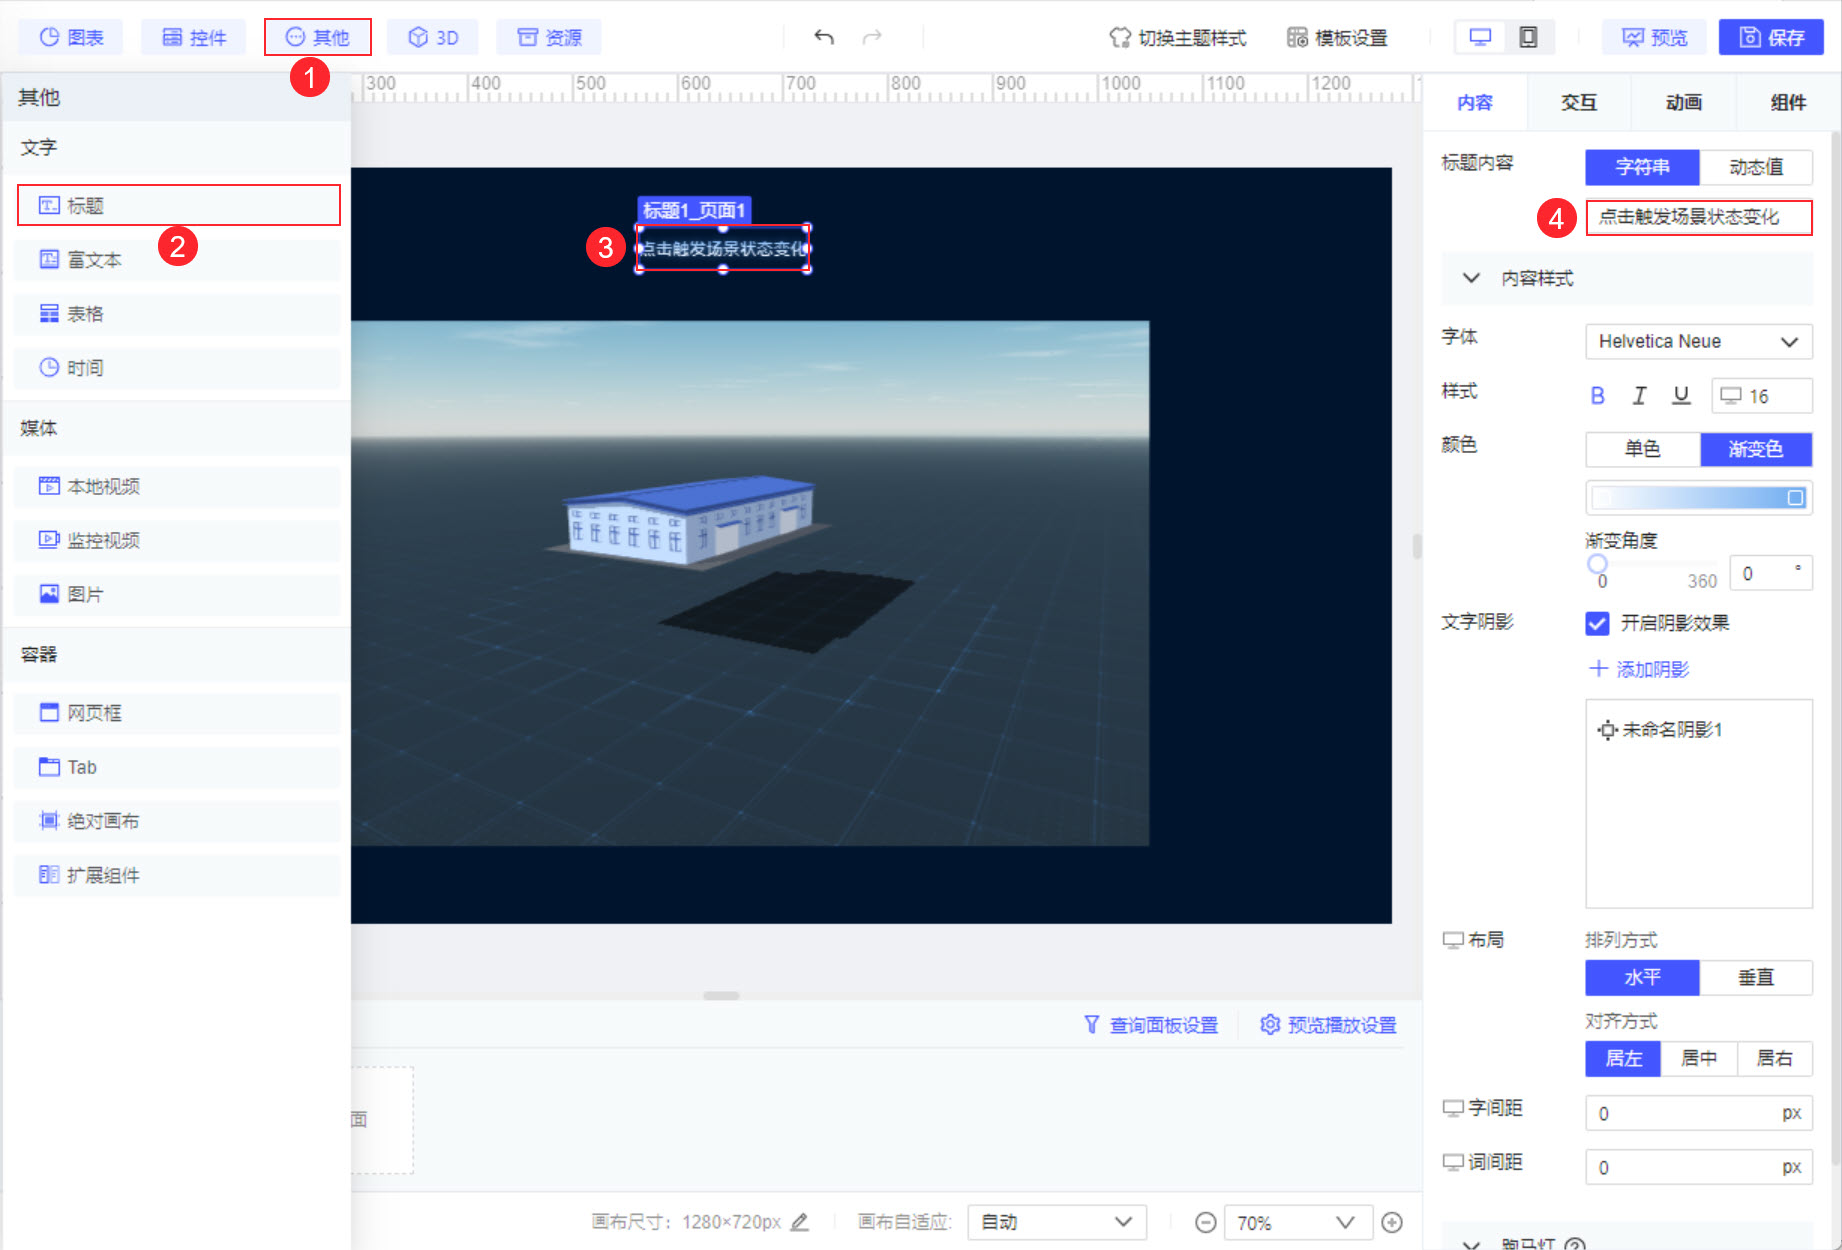Add a 网页框 web frame component
The width and height of the screenshot is (1842, 1250).
(x=178, y=713)
